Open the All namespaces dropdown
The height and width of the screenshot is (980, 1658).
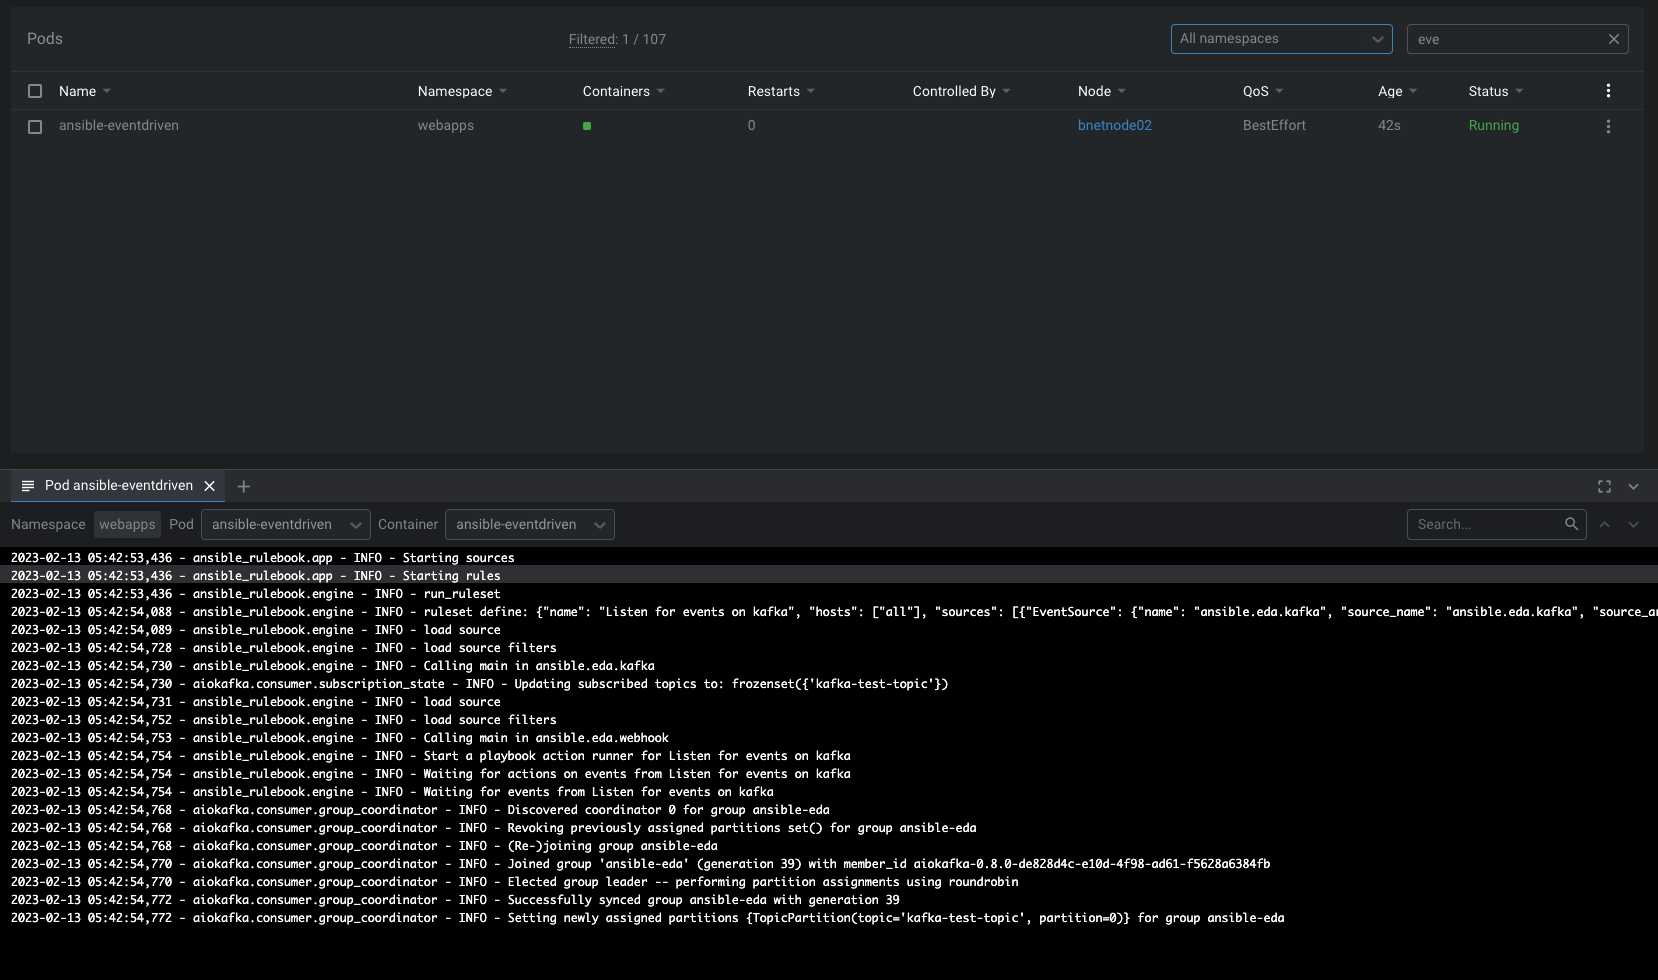tap(1281, 38)
